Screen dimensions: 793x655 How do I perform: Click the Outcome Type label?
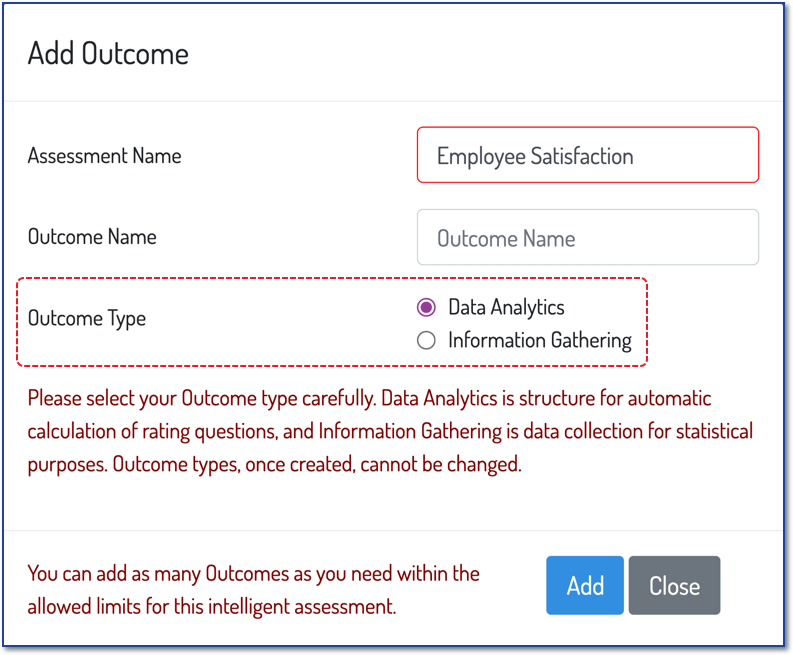click(86, 319)
